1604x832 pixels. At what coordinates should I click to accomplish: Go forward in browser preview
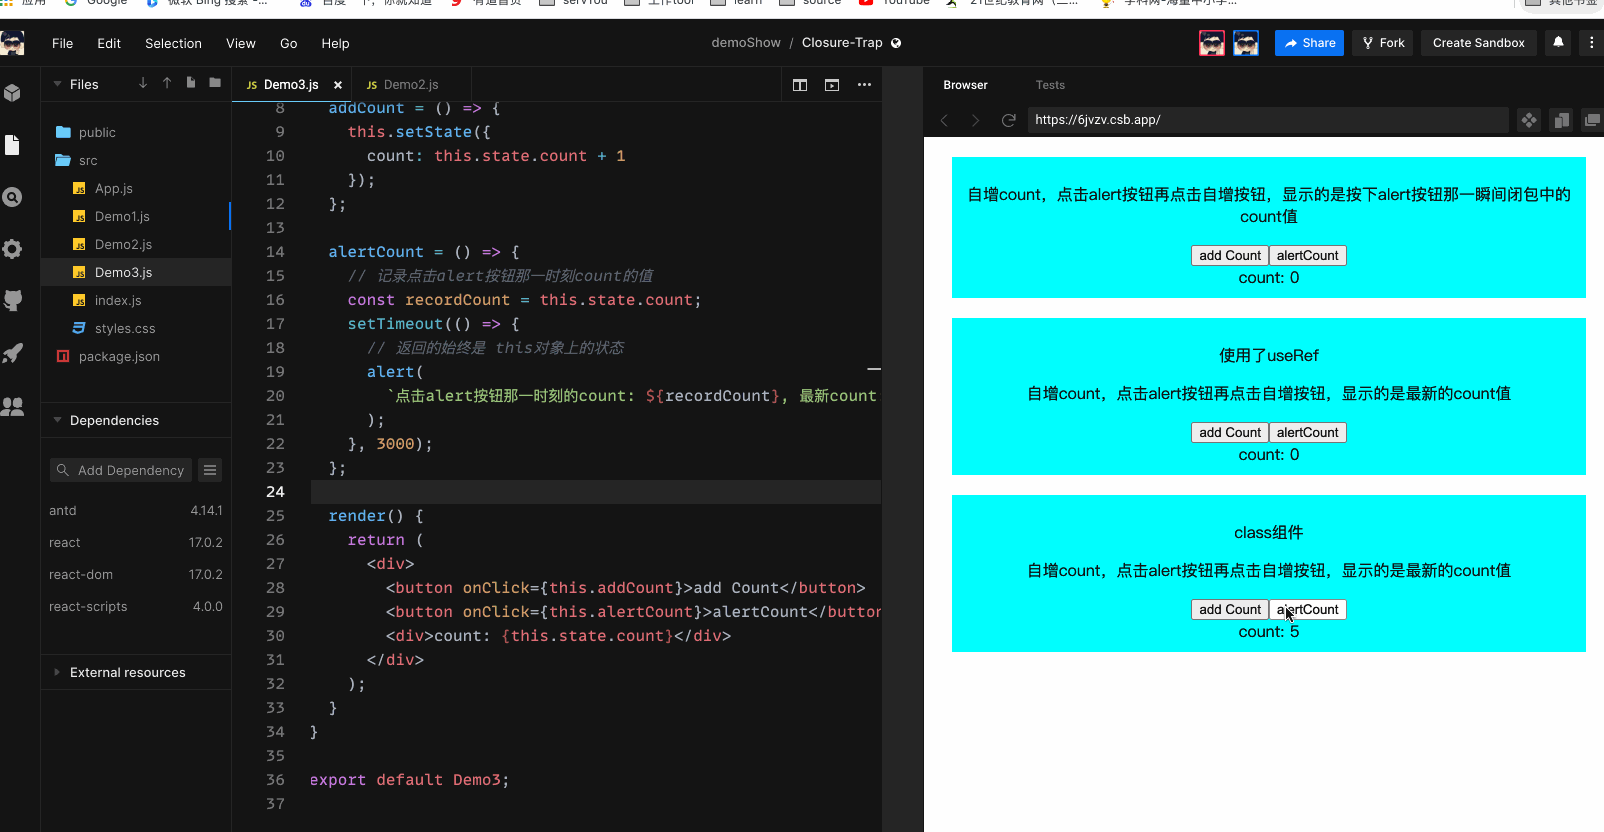(x=976, y=120)
